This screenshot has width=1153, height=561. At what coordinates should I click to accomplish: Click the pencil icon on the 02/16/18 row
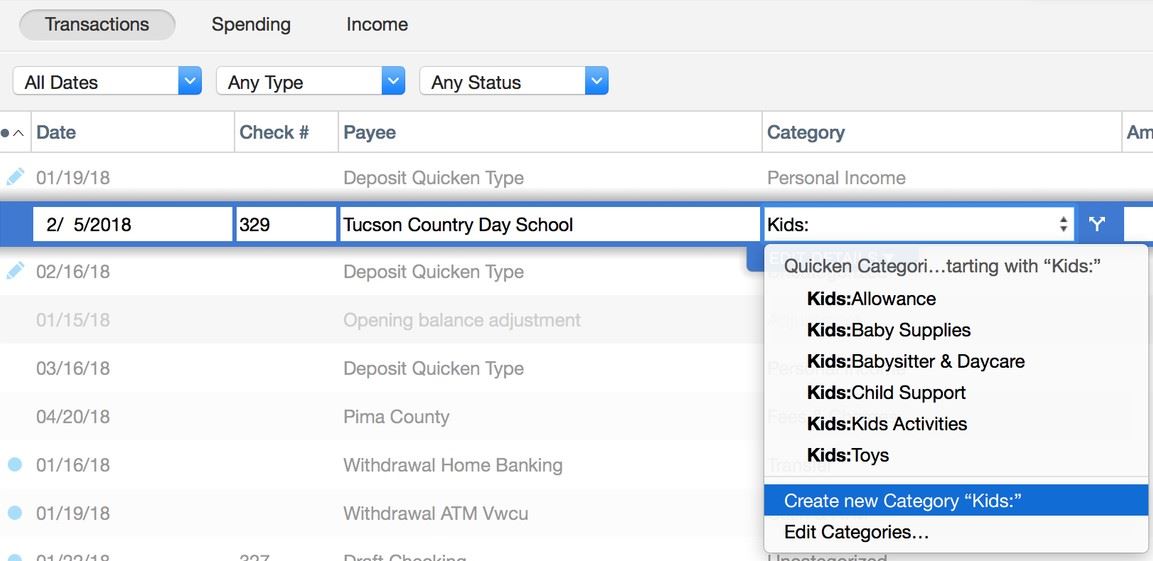15,271
